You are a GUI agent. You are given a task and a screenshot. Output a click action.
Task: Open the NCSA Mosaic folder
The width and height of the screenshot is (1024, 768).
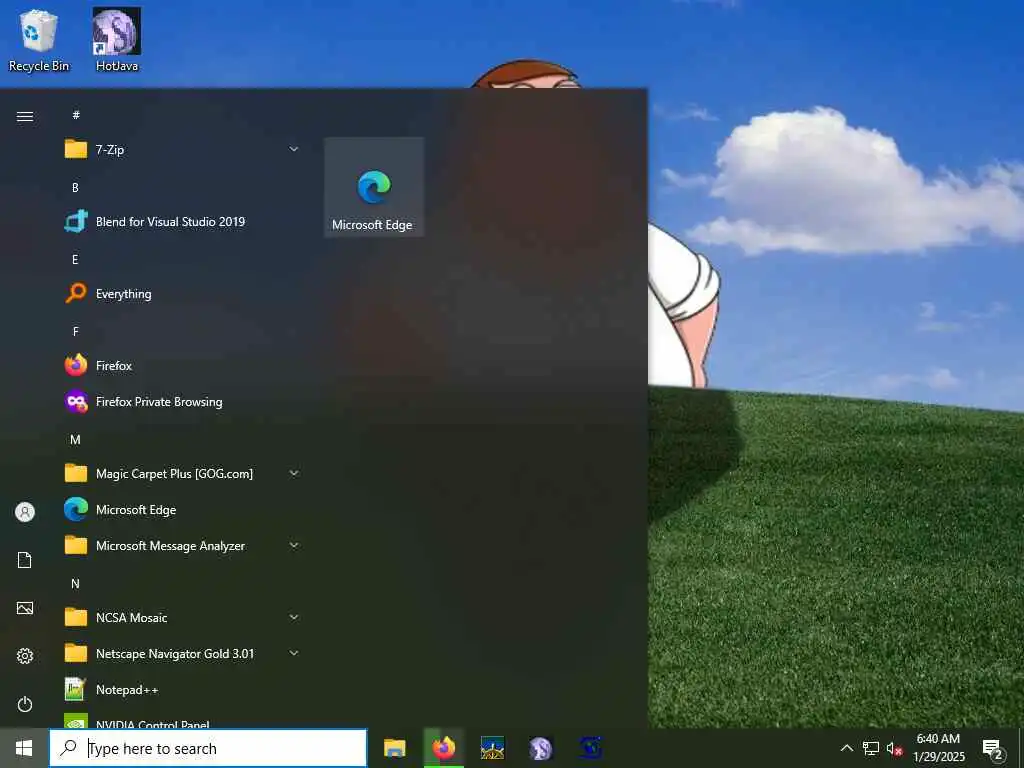182,617
